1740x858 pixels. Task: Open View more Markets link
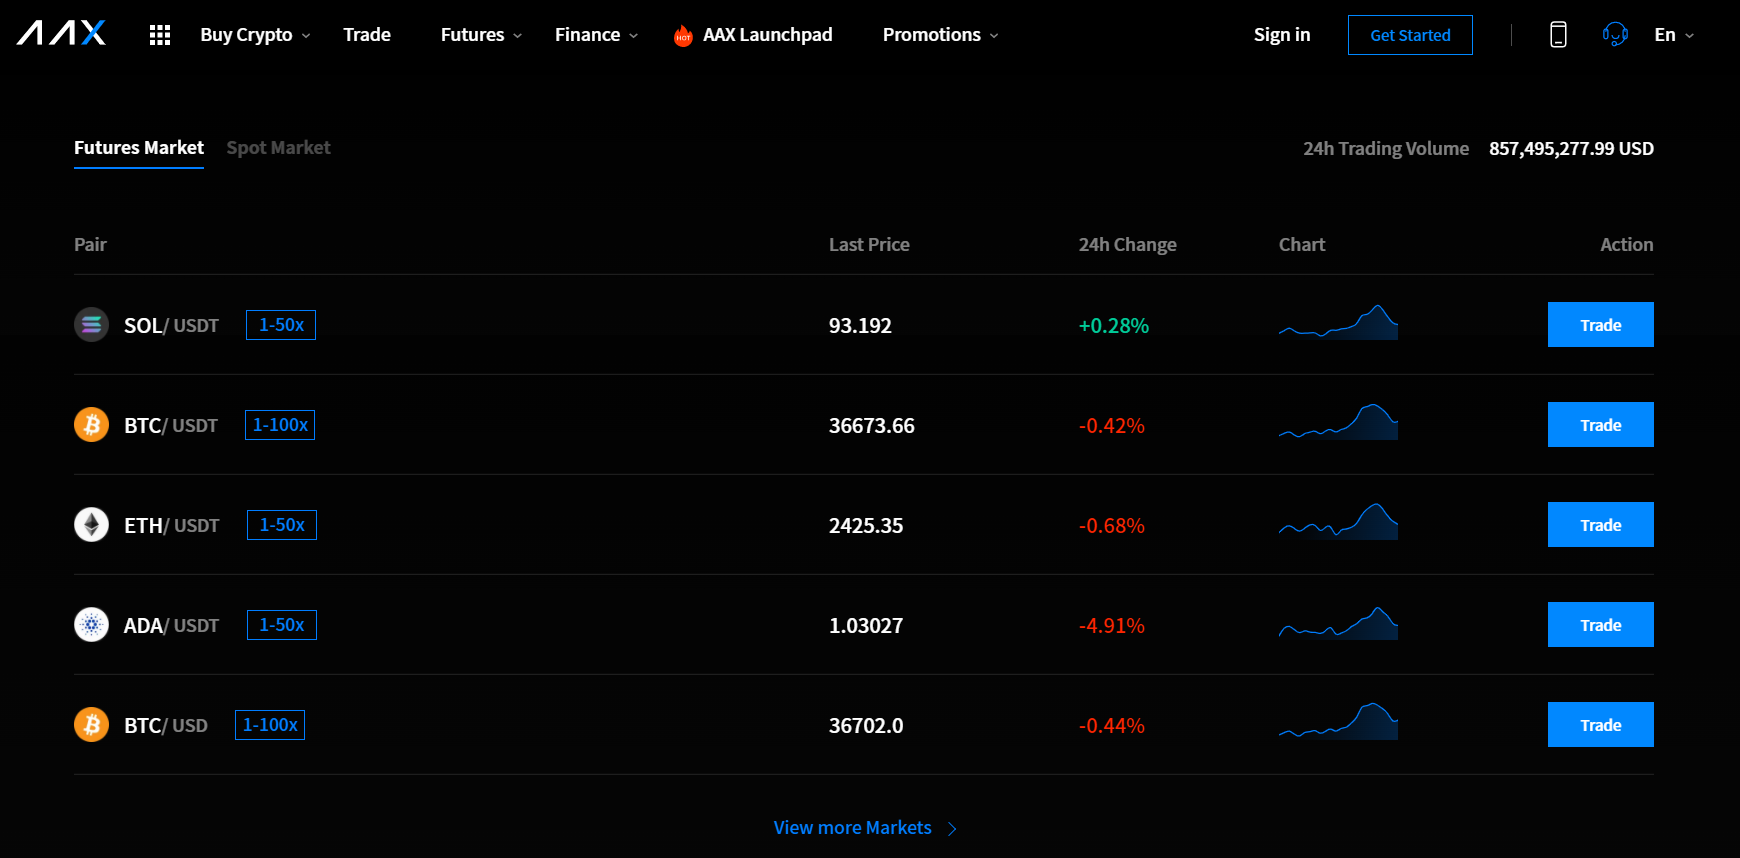click(852, 828)
